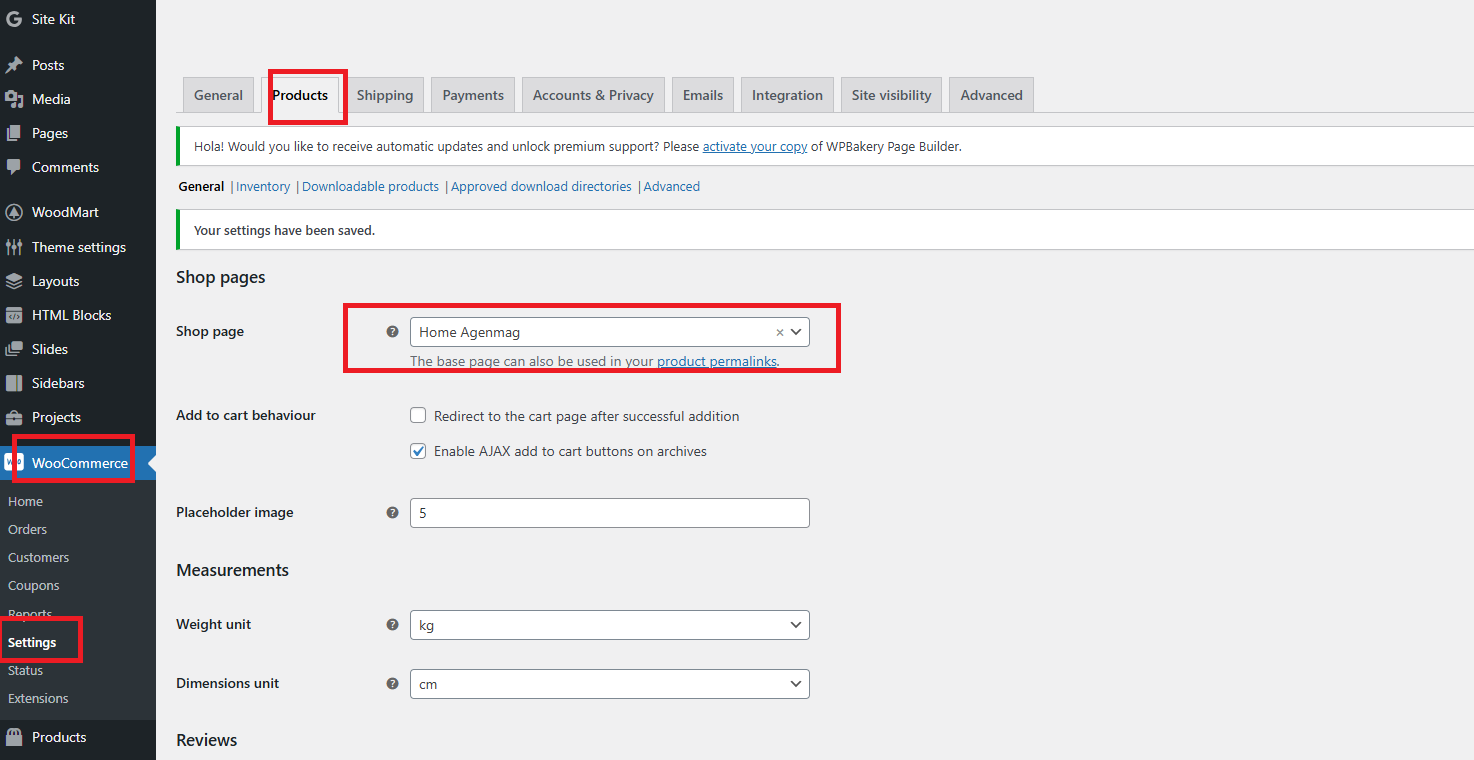Image resolution: width=1474 pixels, height=760 pixels.
Task: Open the Site visibility tab
Action: tap(891, 95)
